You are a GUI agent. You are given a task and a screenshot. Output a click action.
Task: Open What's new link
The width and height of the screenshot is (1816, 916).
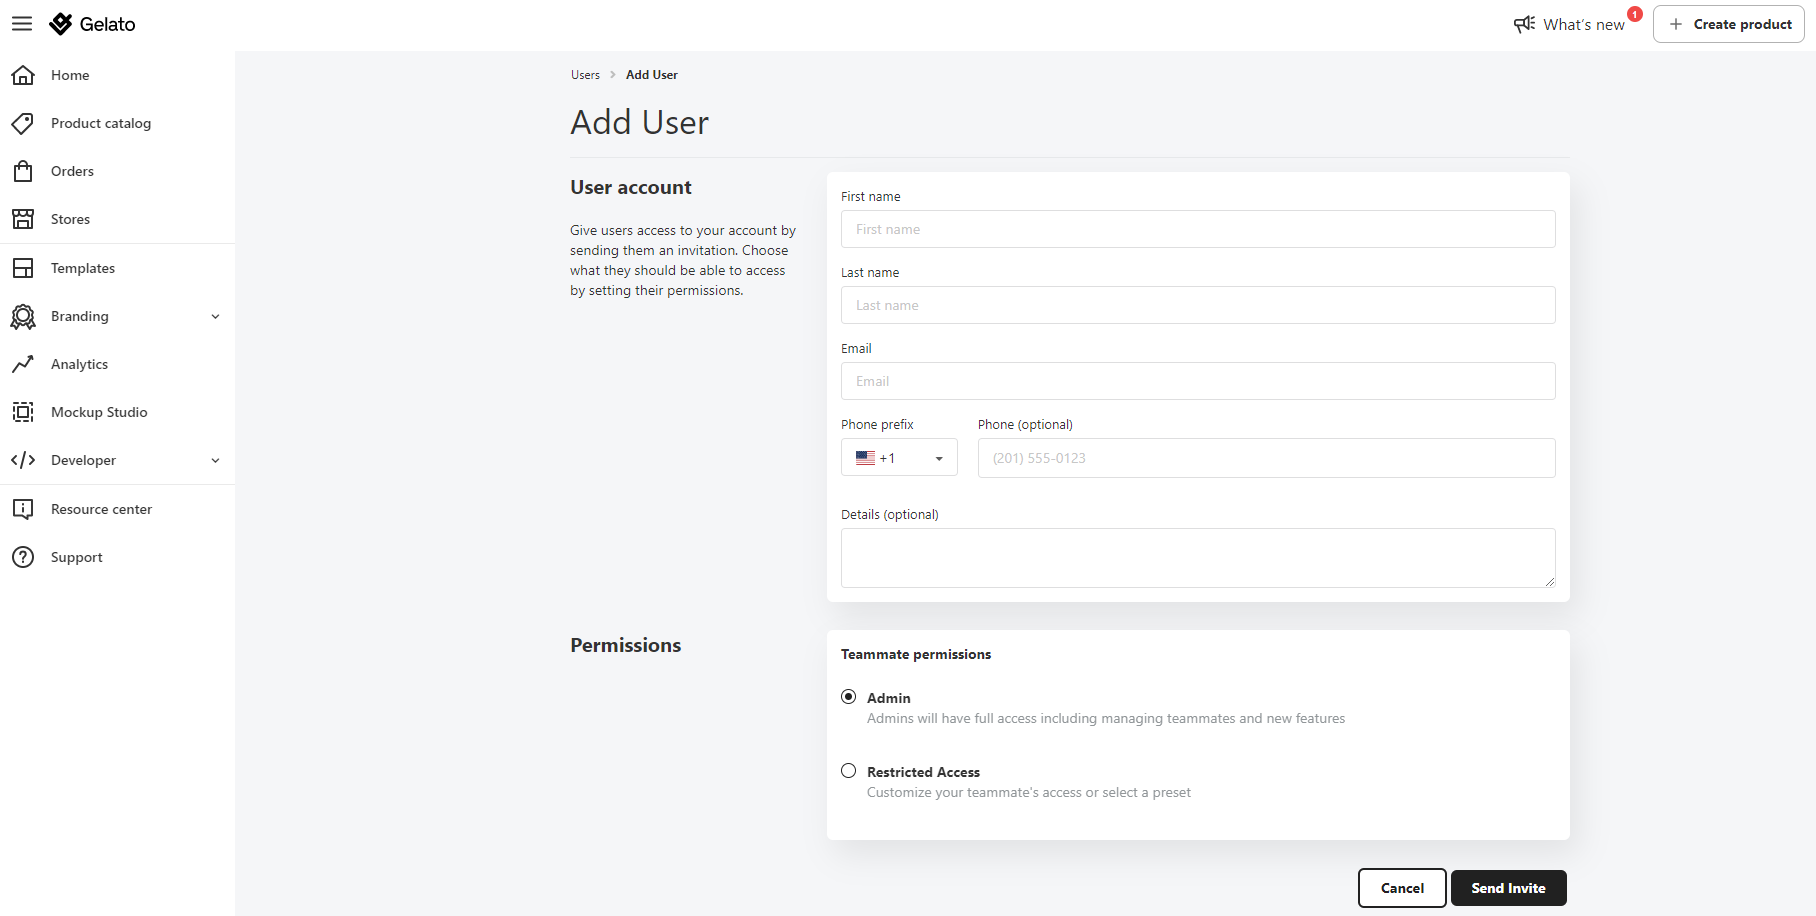click(1584, 25)
